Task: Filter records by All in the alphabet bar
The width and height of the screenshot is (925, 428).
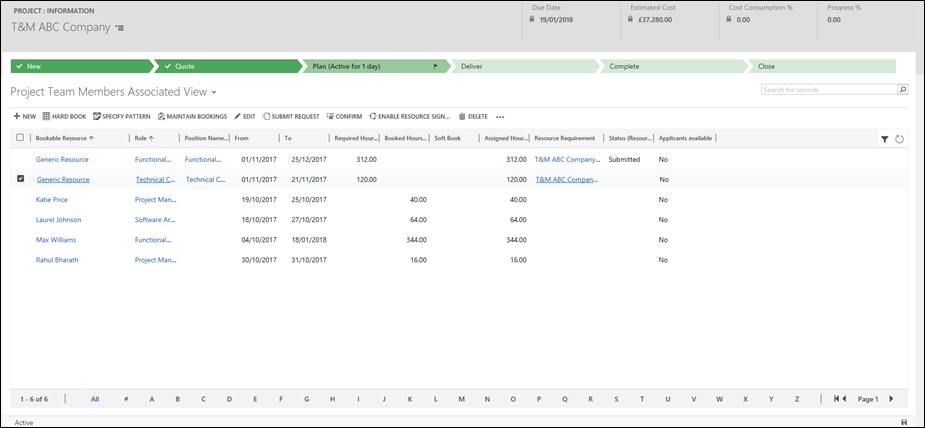Action: coord(95,399)
